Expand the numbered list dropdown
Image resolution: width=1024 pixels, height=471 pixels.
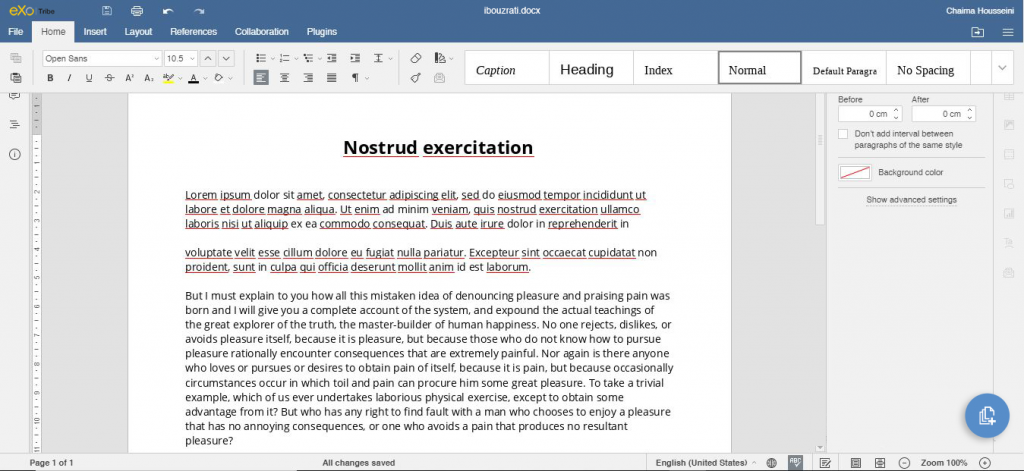tap(296, 59)
